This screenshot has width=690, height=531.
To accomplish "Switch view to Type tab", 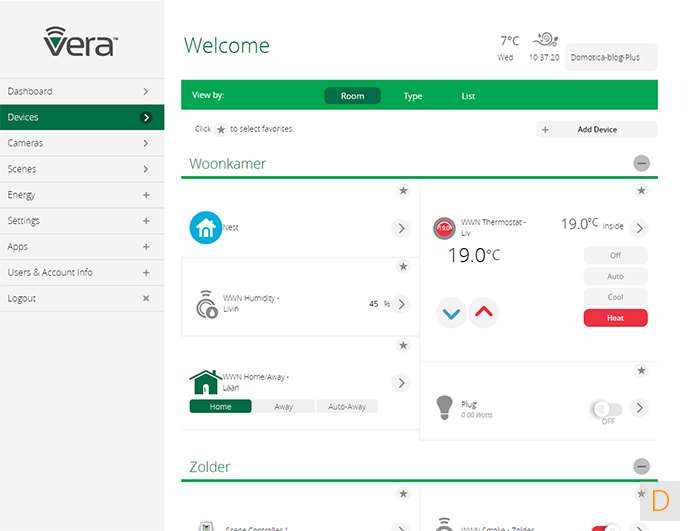I will [413, 96].
